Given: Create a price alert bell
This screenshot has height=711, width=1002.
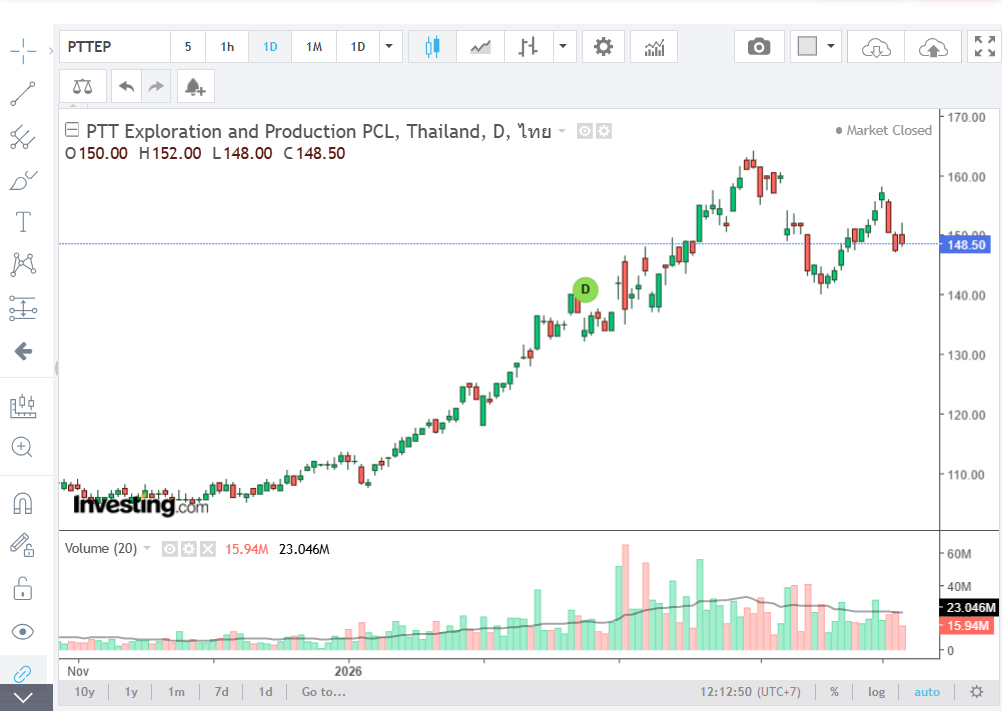Looking at the screenshot, I should coord(195,86).
